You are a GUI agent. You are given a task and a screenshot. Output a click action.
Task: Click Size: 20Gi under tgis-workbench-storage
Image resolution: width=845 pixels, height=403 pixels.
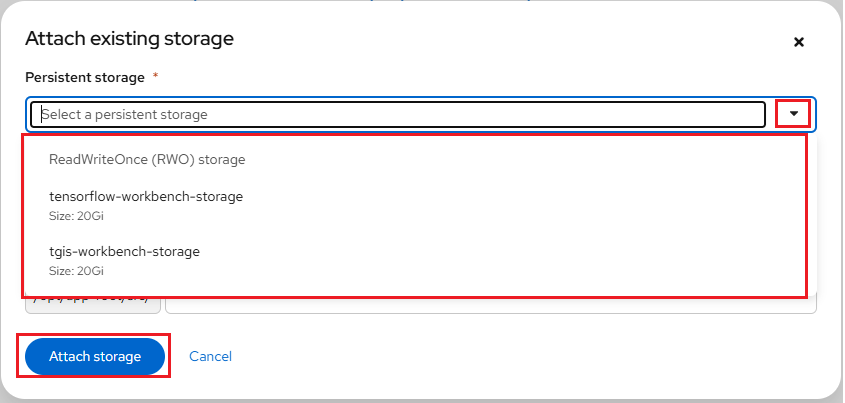(x=76, y=270)
